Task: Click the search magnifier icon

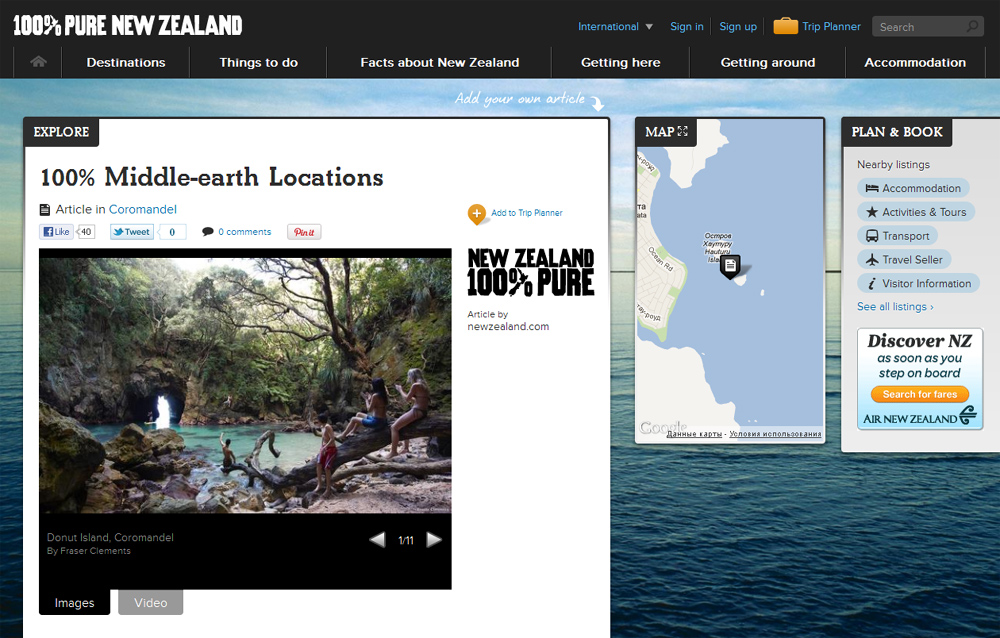Action: 972,26
